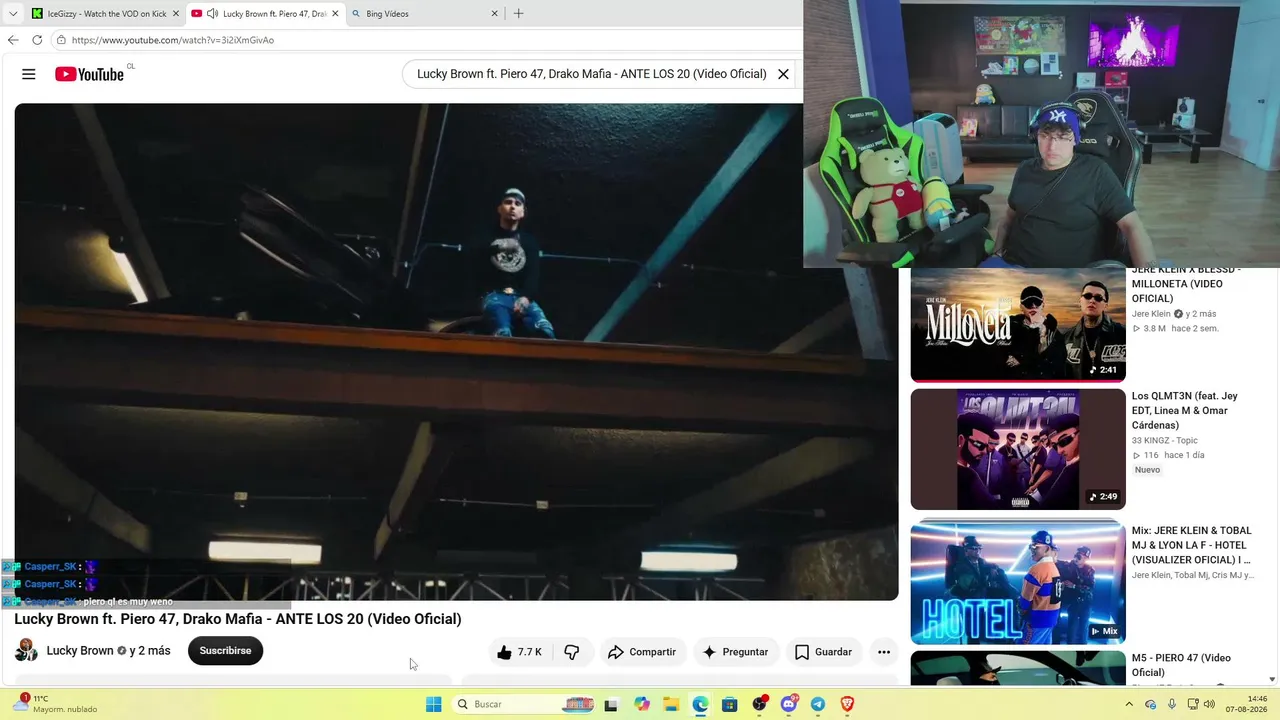Open the Preguntar AI button
This screenshot has width=1280, height=720.
(x=735, y=652)
